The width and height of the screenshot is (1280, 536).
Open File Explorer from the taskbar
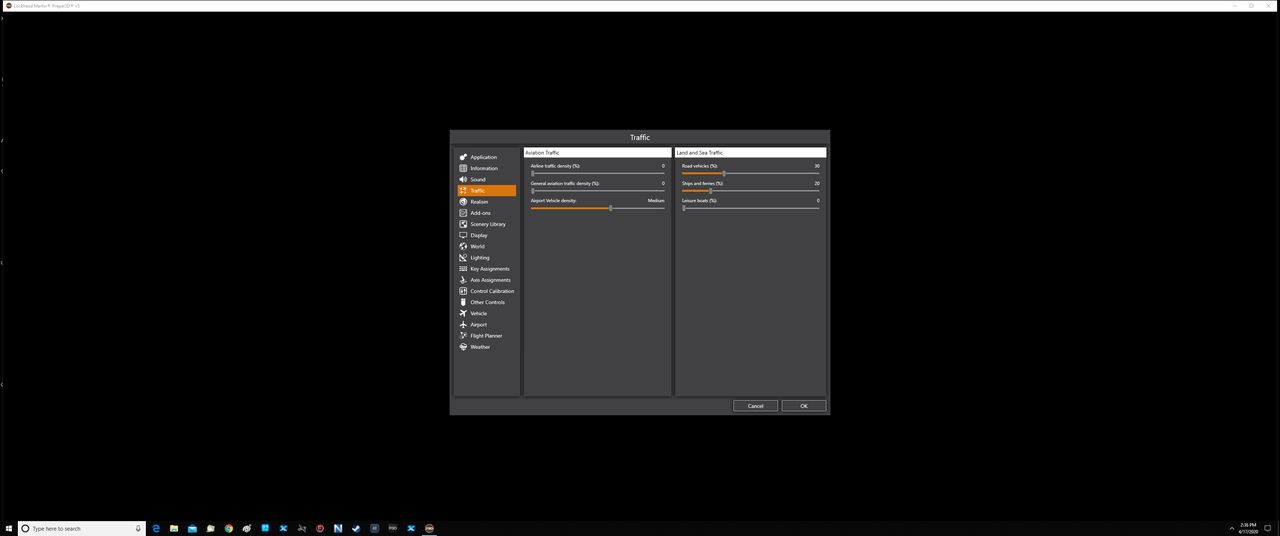click(174, 528)
